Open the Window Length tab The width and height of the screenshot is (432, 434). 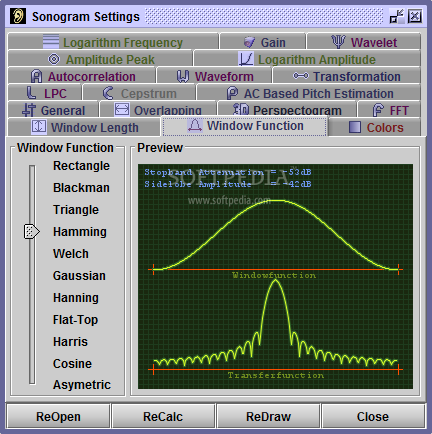pyautogui.click(x=84, y=127)
